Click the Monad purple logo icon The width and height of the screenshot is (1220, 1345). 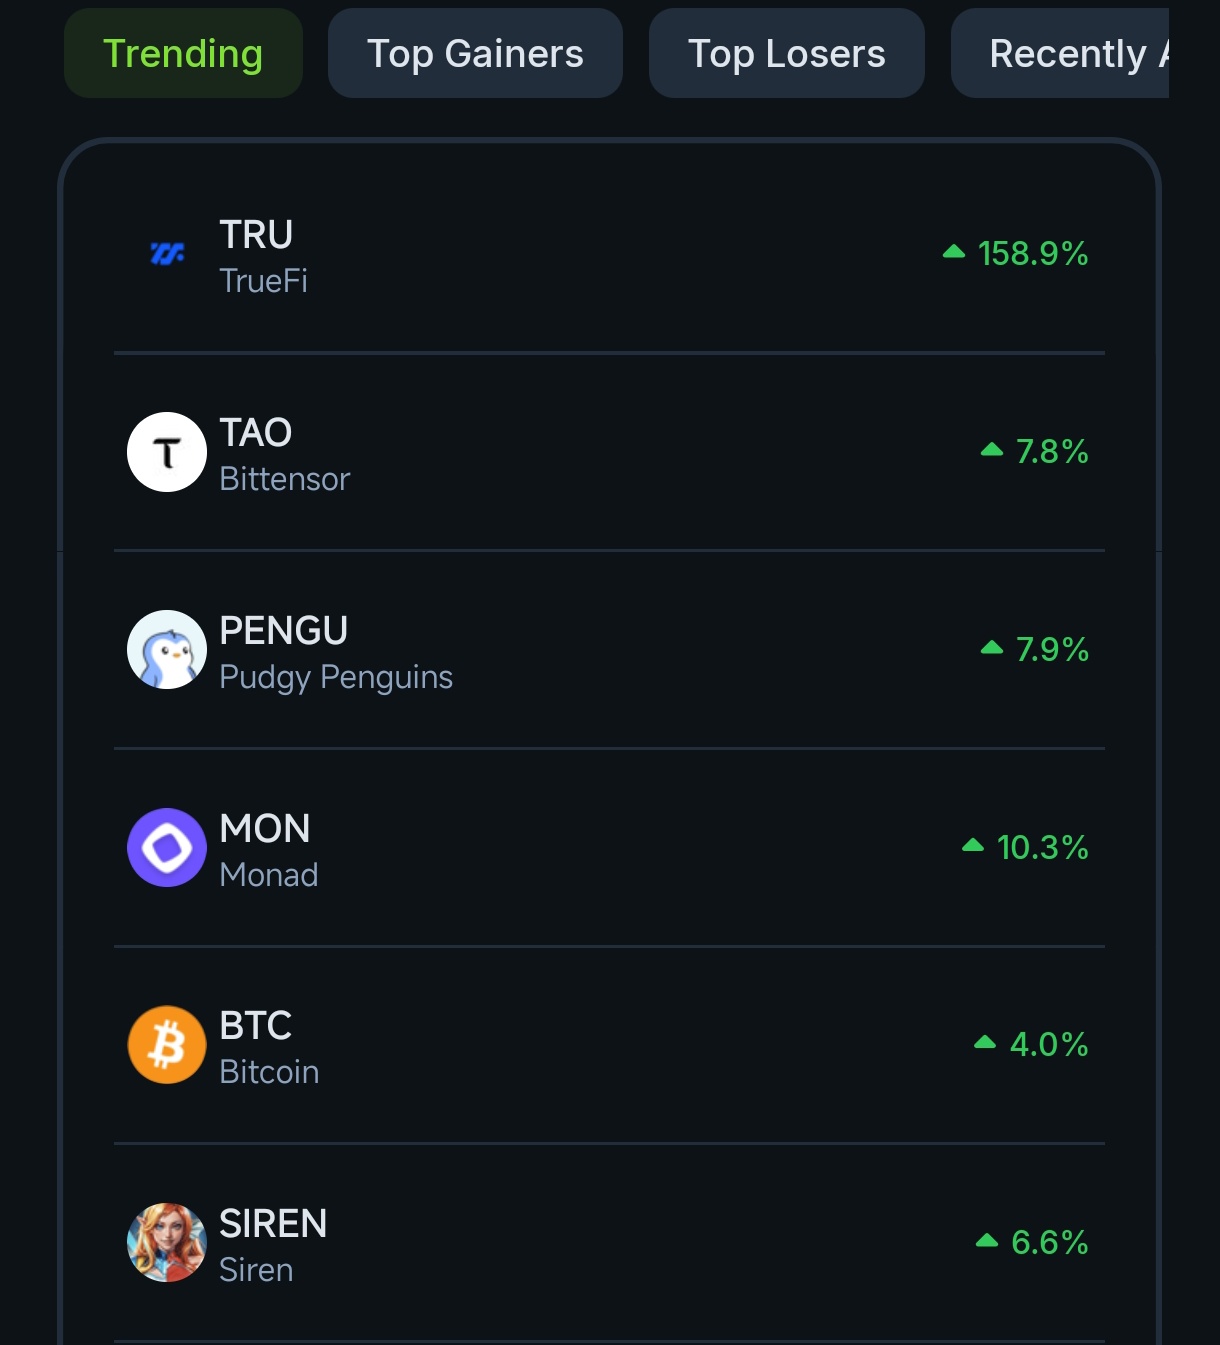tap(167, 848)
